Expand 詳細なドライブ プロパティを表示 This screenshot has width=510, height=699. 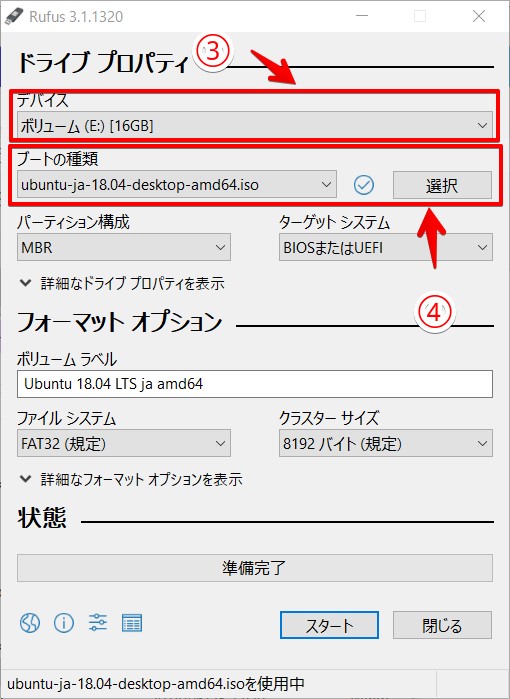click(x=122, y=284)
